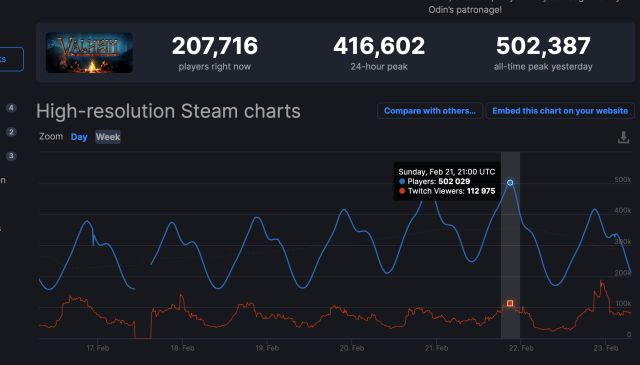Click the 100k y-axis label
Image resolution: width=640 pixels, height=365 pixels.
pos(623,303)
